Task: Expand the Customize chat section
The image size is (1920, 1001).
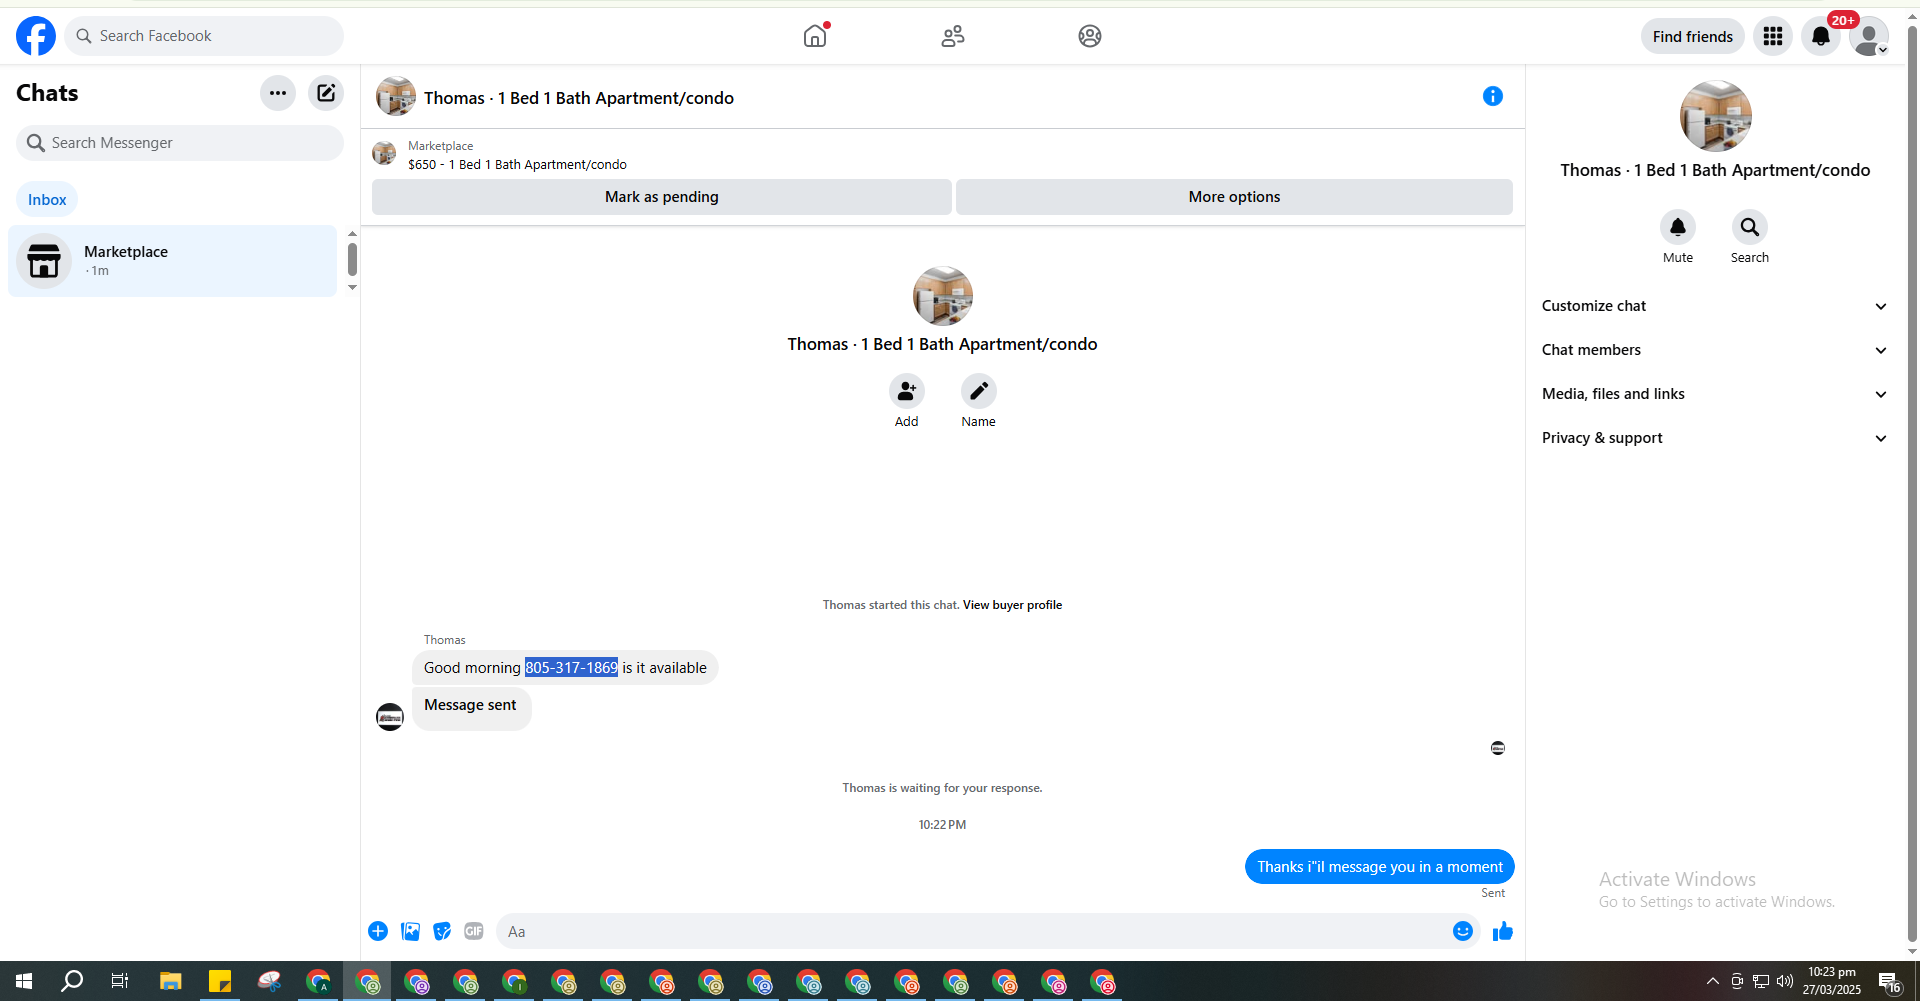Action: pos(1715,306)
